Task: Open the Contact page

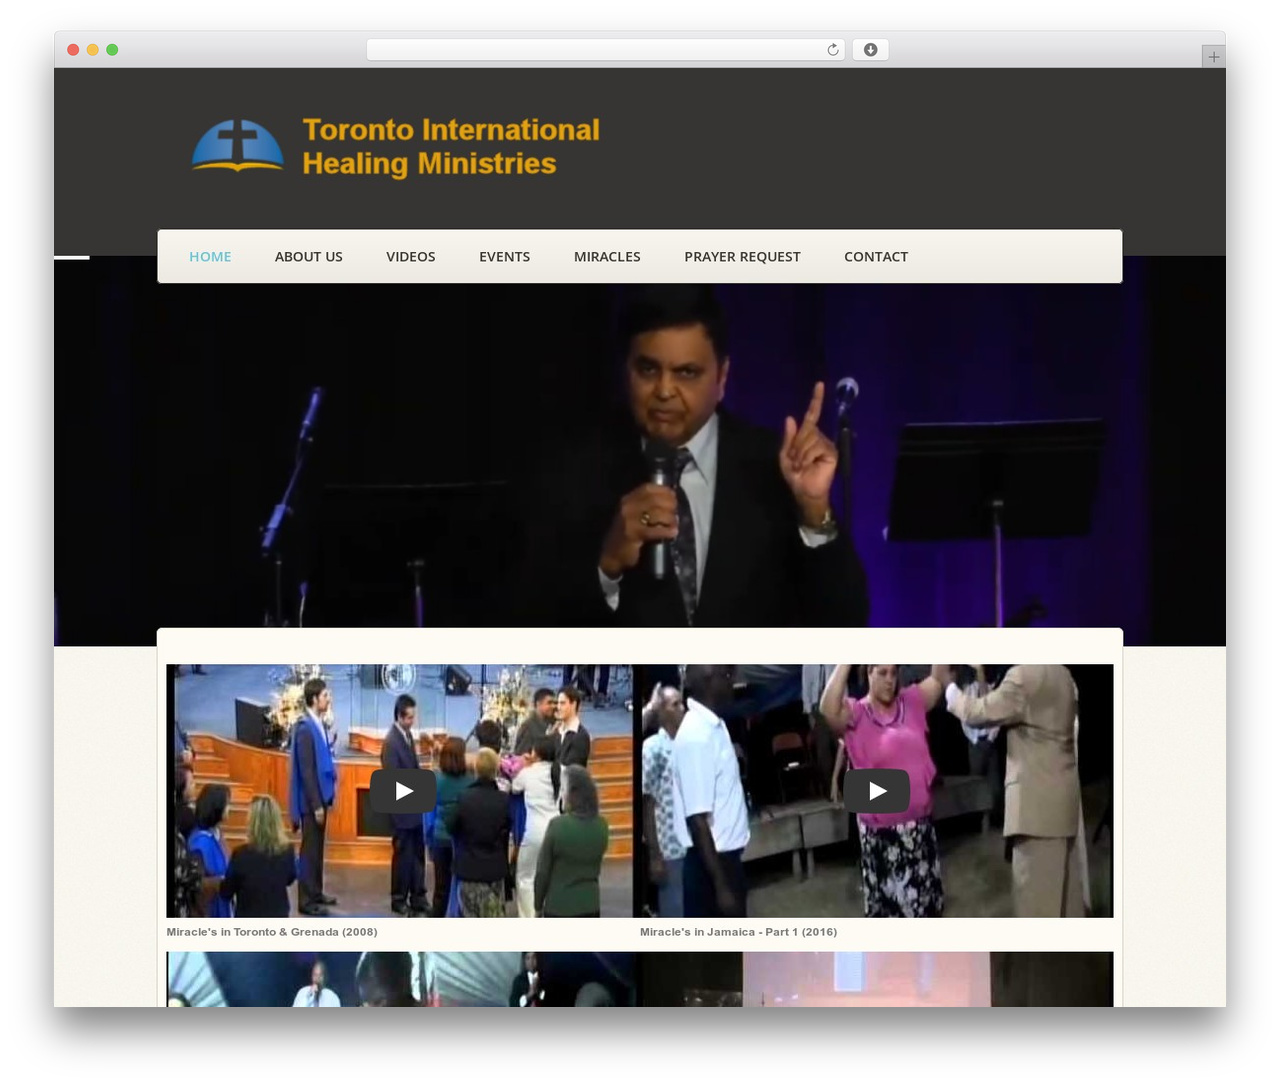Action: click(x=876, y=257)
